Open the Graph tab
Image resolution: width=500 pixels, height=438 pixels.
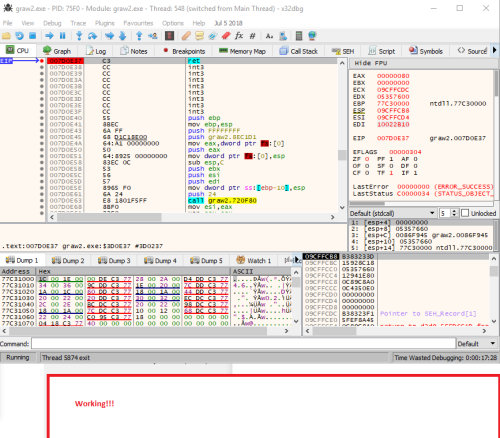click(x=57, y=51)
